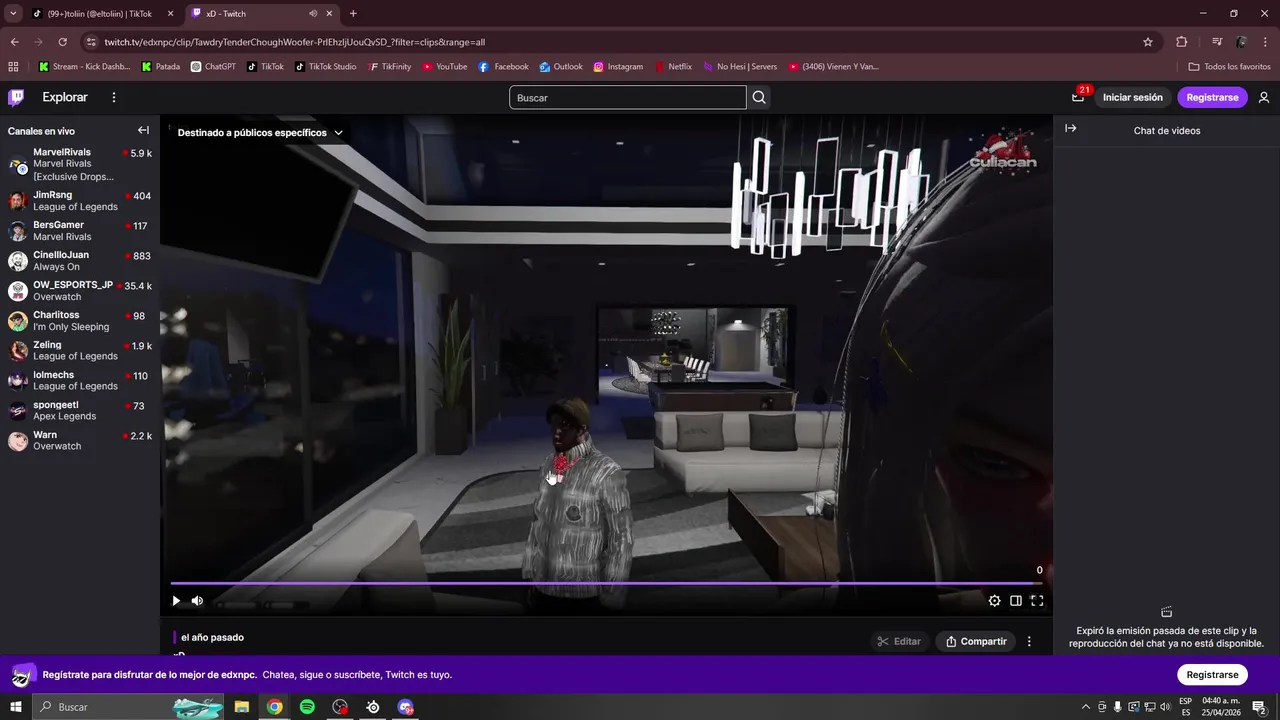Open the OW_ESPORTS_JP channel

(x=80, y=291)
